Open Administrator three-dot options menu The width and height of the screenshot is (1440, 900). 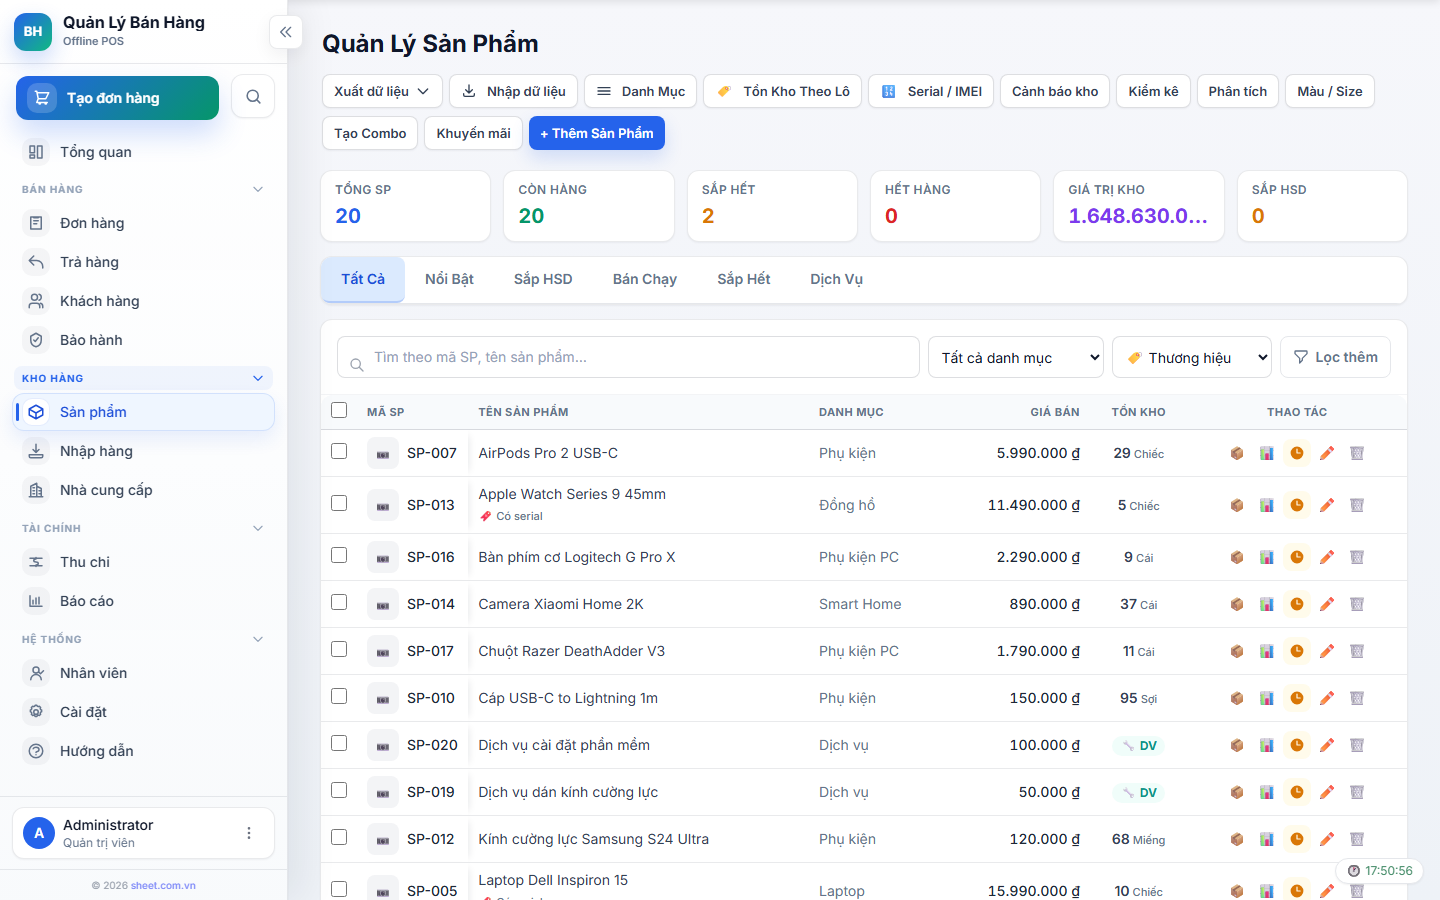click(249, 833)
